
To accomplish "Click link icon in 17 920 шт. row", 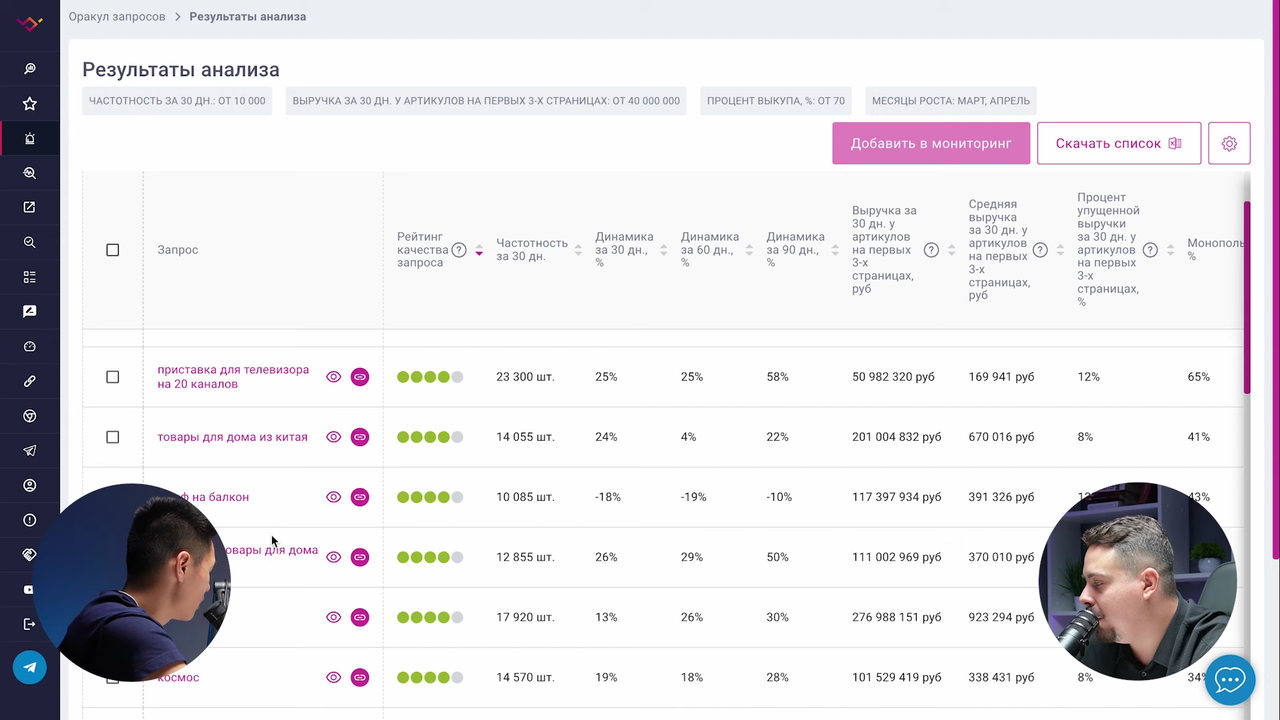I will [x=360, y=617].
